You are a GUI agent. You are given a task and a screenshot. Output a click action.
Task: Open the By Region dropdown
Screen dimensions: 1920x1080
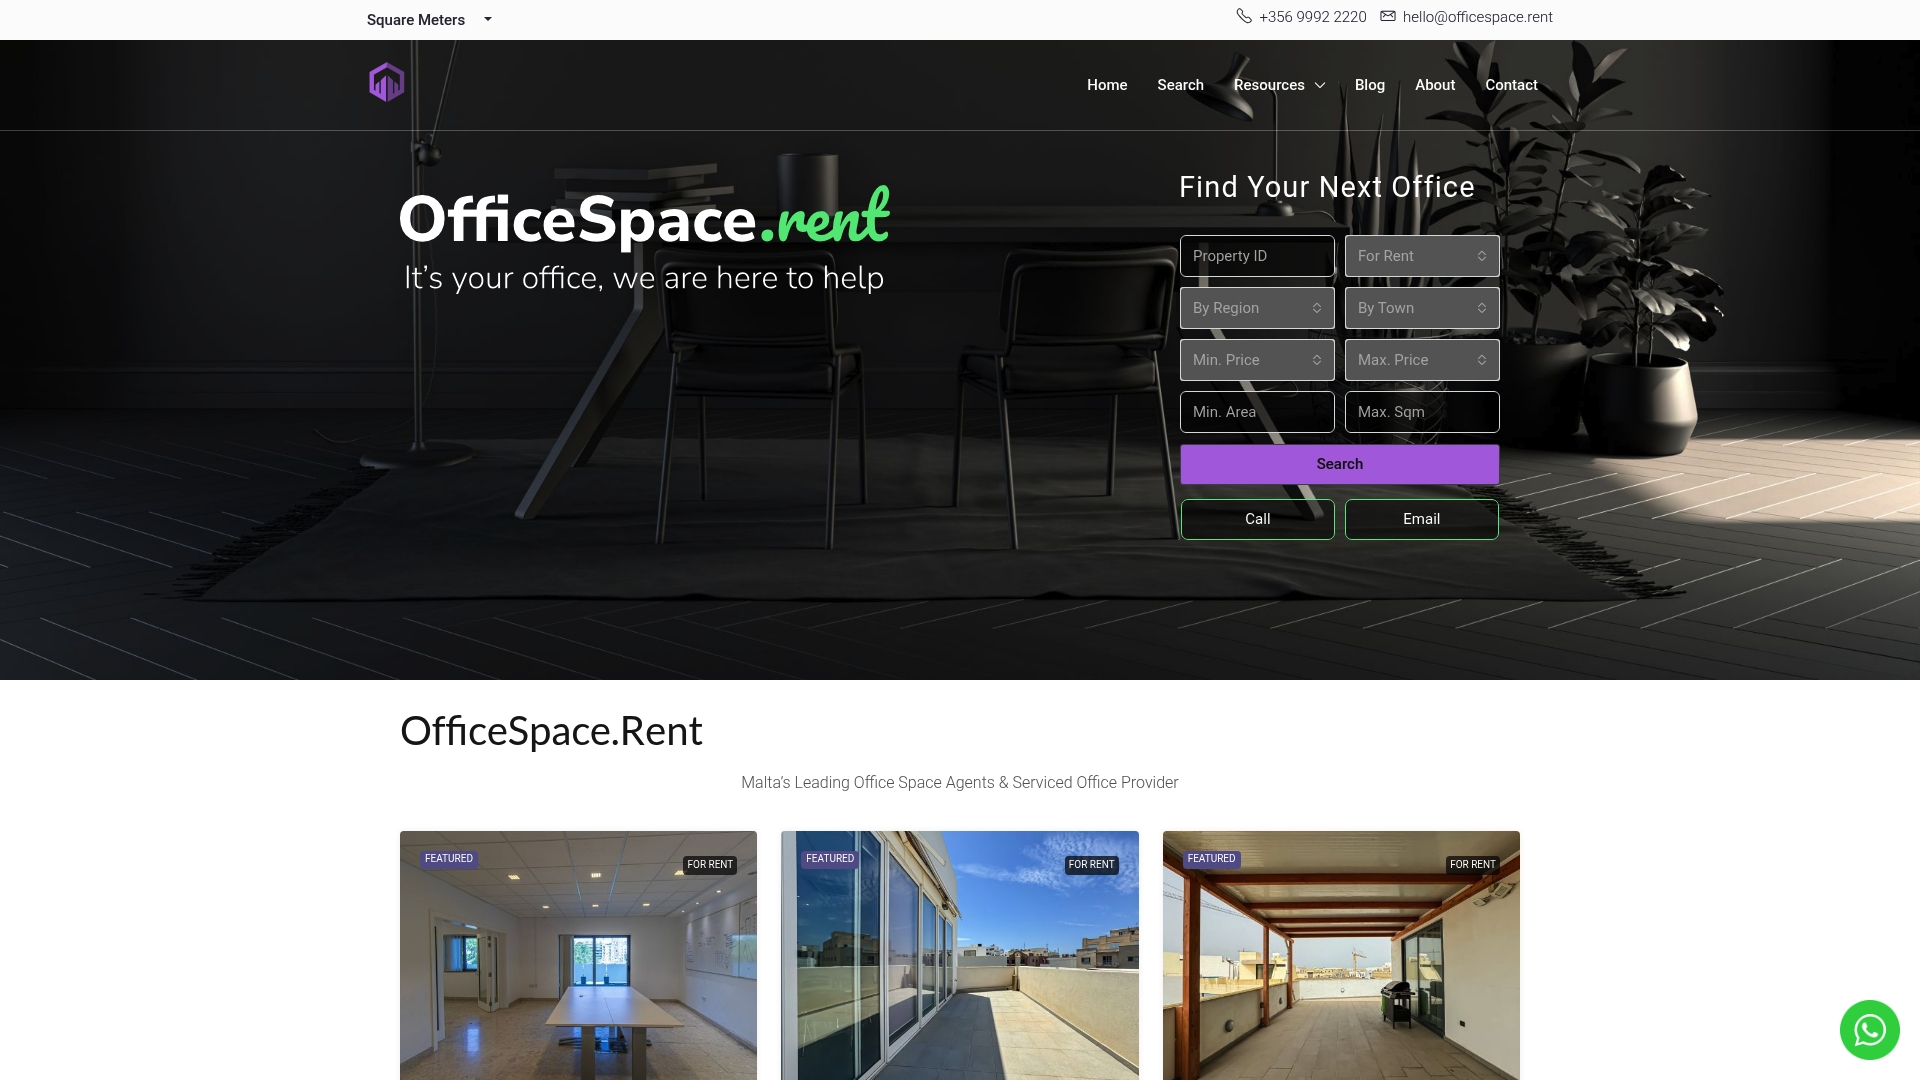[x=1257, y=307]
